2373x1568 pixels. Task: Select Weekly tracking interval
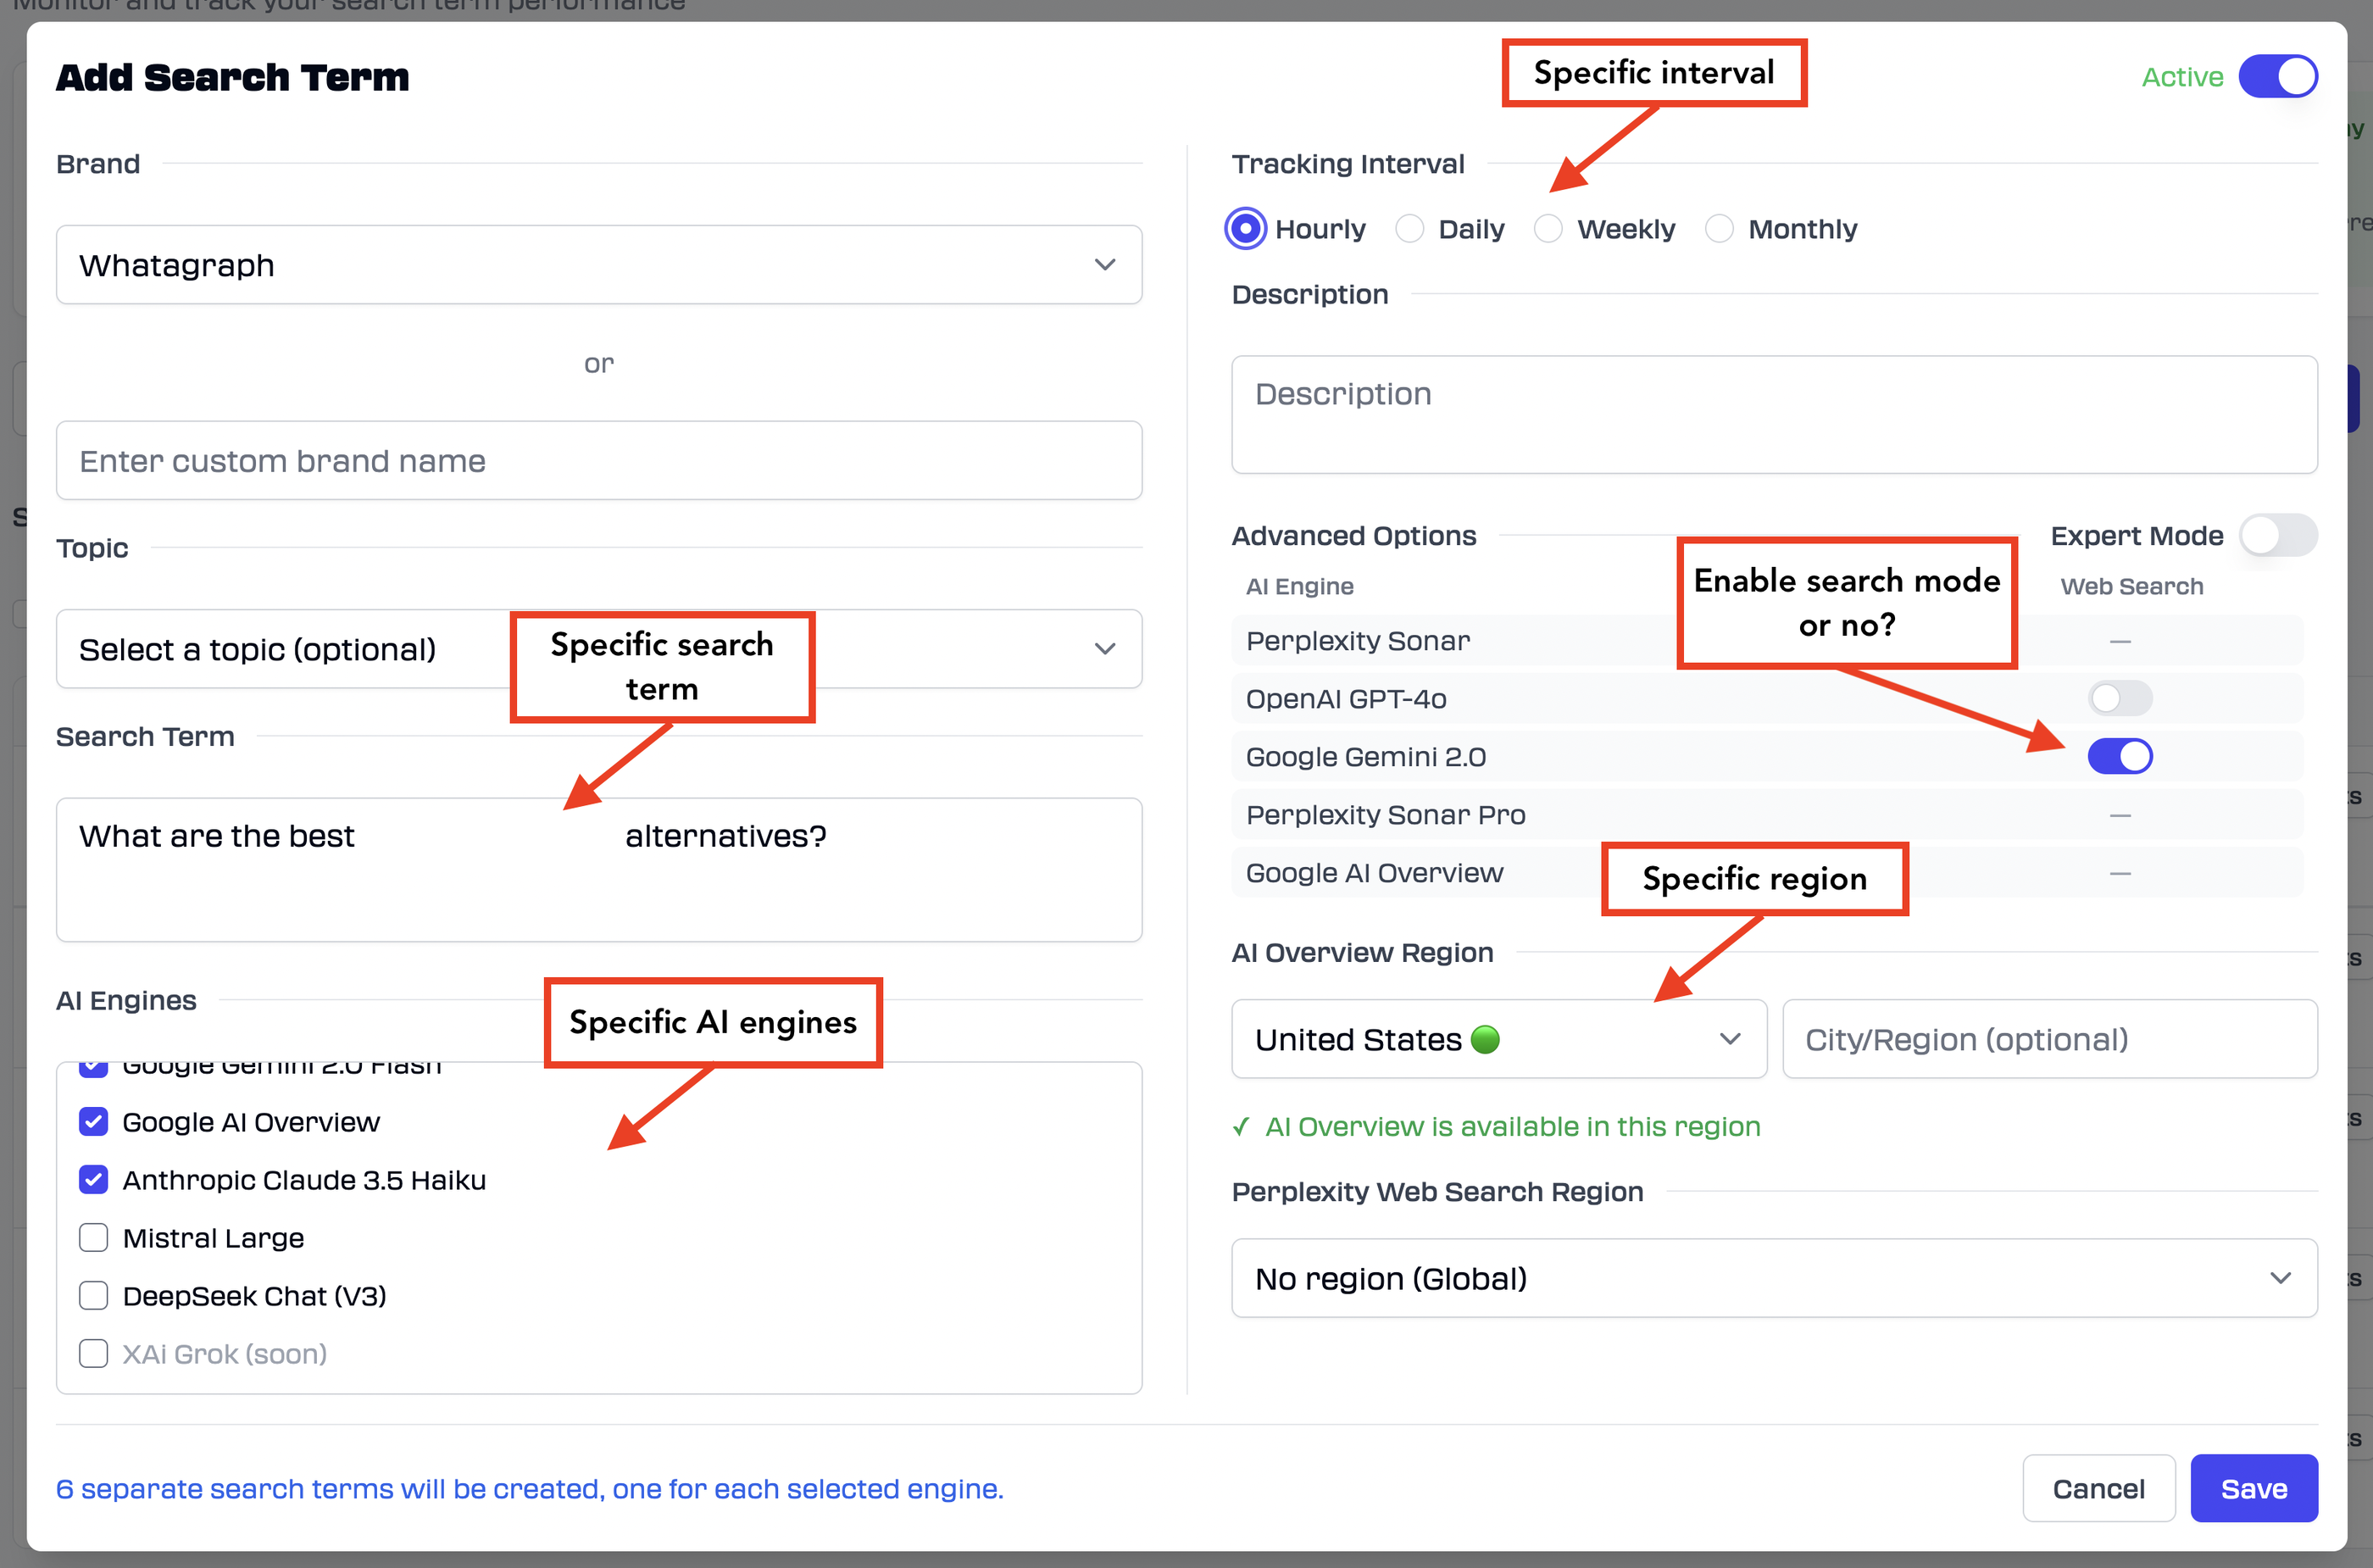click(1548, 228)
